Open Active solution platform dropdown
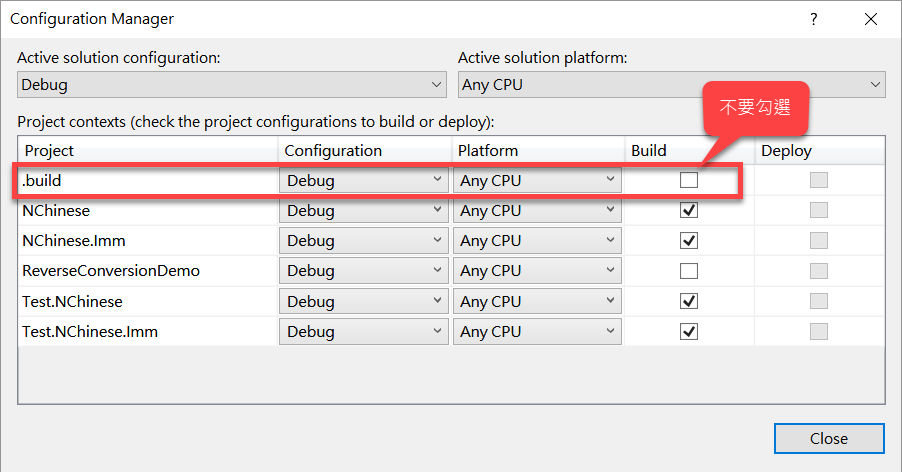The image size is (902, 472). [671, 85]
